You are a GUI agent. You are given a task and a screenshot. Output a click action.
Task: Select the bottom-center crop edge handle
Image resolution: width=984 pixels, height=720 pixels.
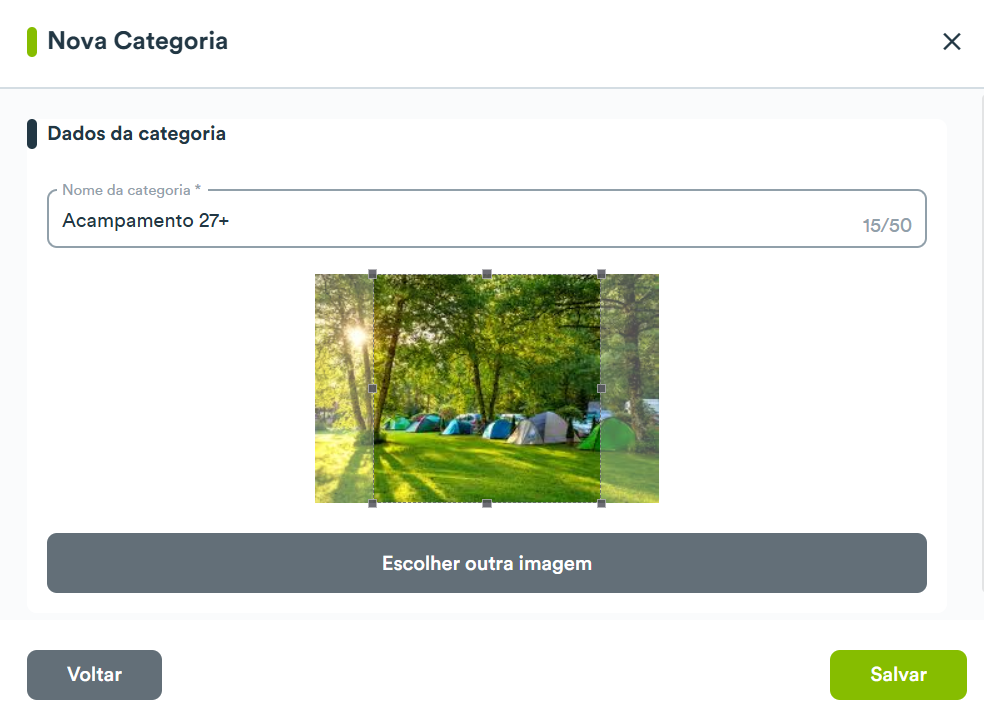[487, 503]
